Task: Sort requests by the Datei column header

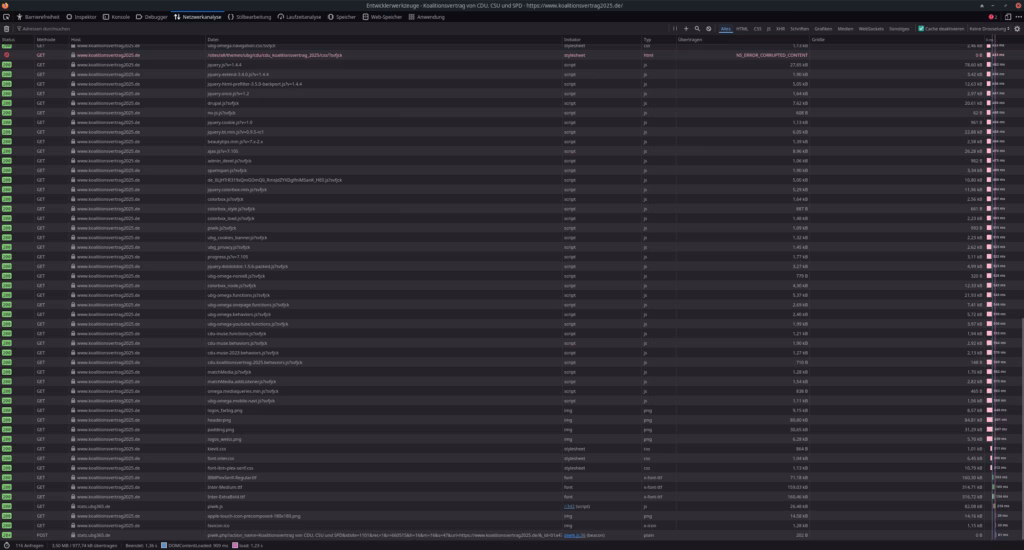Action: click(x=213, y=39)
